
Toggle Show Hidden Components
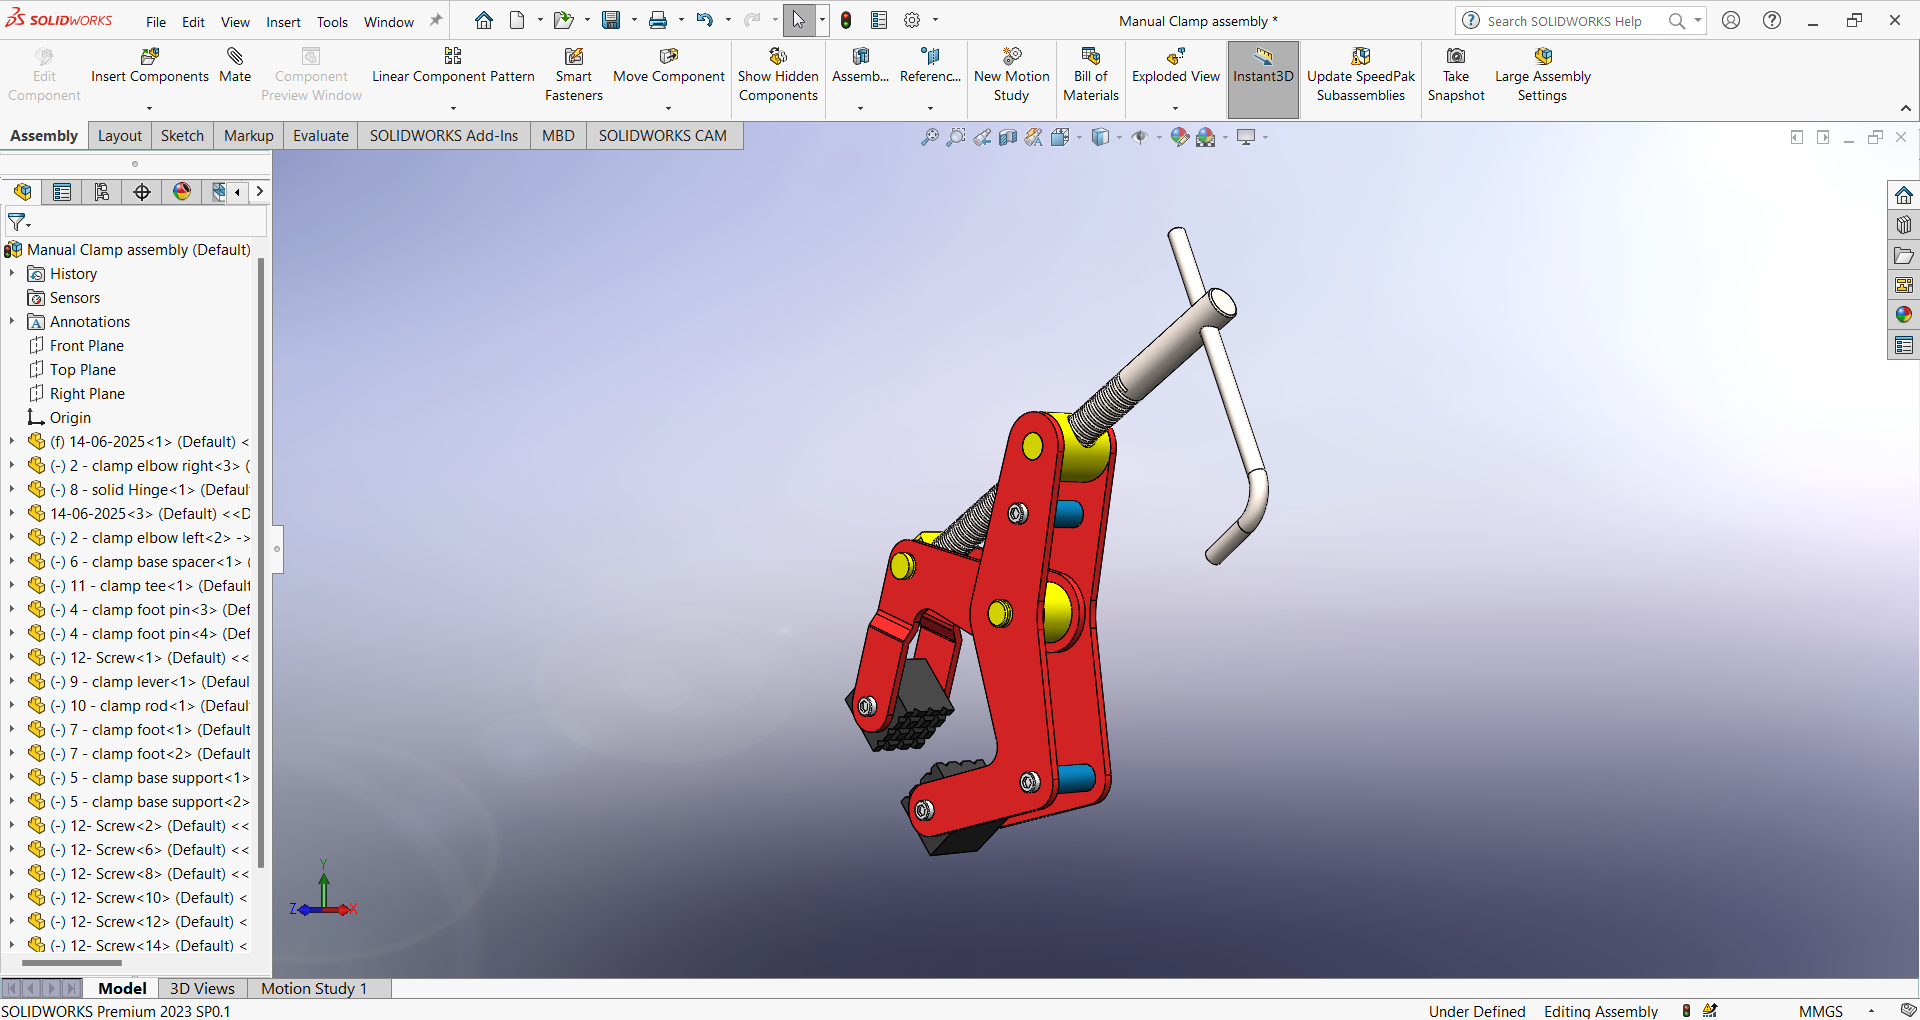tap(778, 76)
